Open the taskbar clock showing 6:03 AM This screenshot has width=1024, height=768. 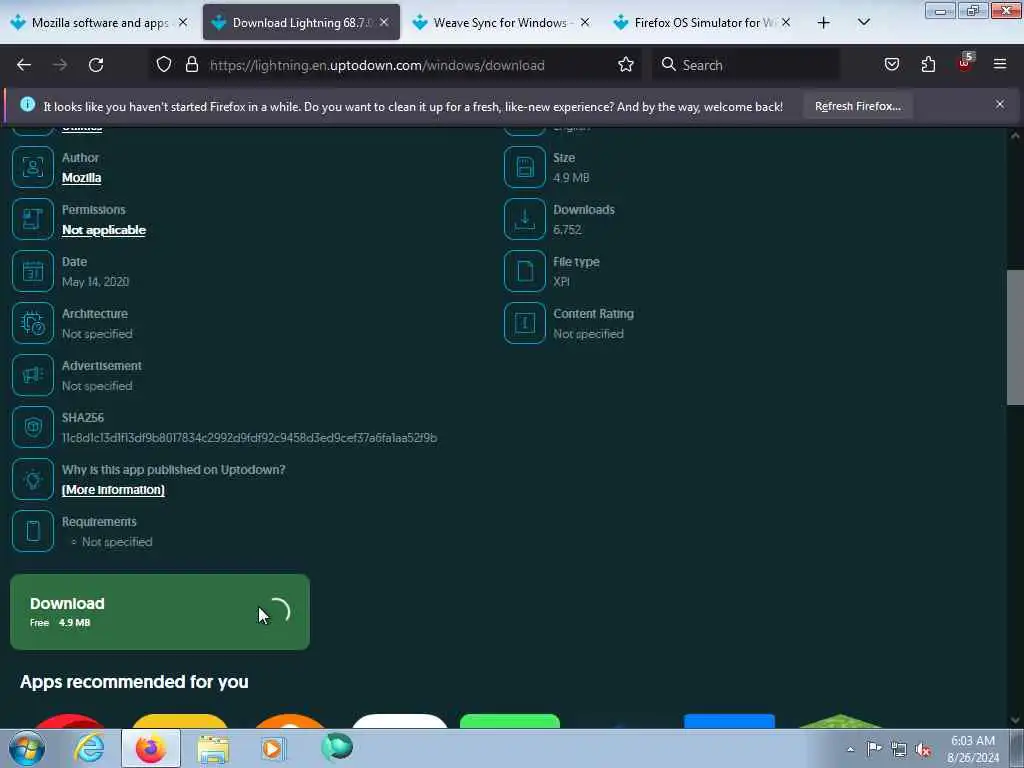point(973,749)
